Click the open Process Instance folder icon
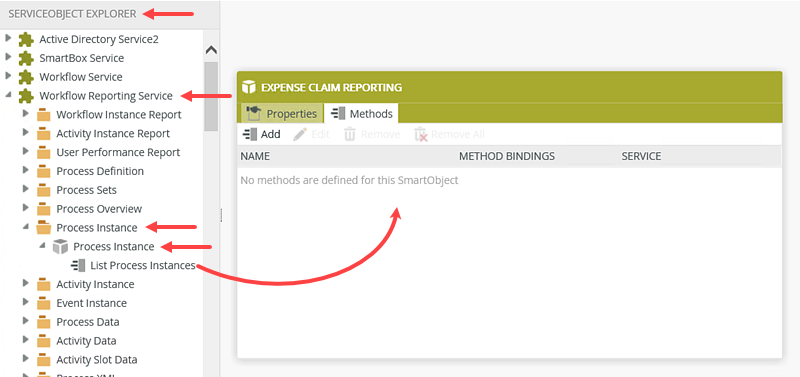 pyautogui.click(x=44, y=228)
